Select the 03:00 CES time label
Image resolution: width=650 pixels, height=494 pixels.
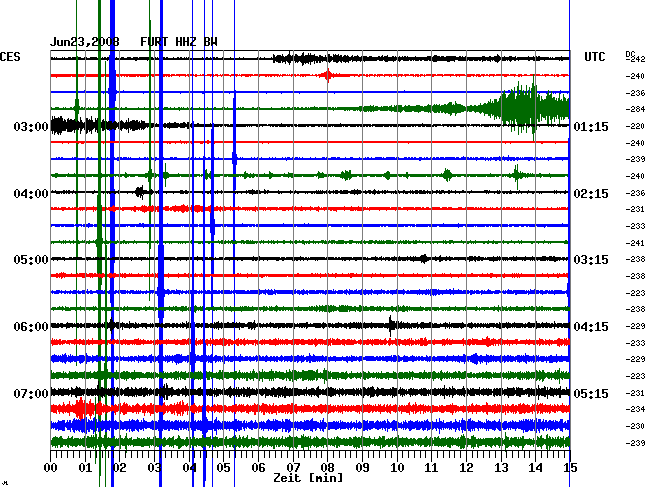(31, 126)
